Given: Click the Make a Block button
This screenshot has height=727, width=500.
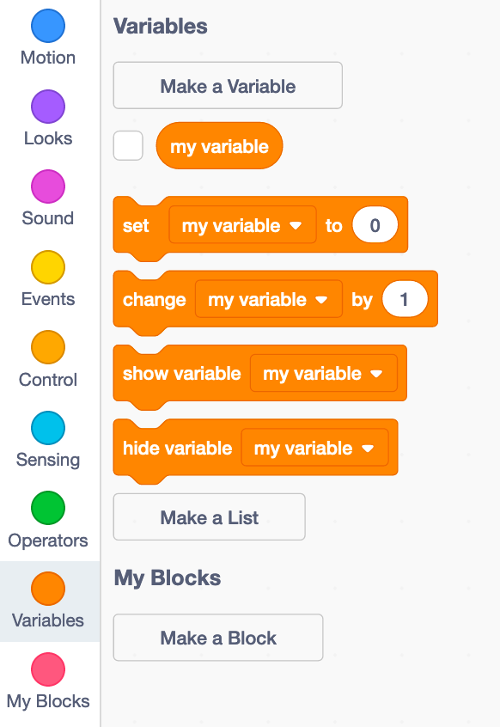Looking at the screenshot, I should coord(218,638).
